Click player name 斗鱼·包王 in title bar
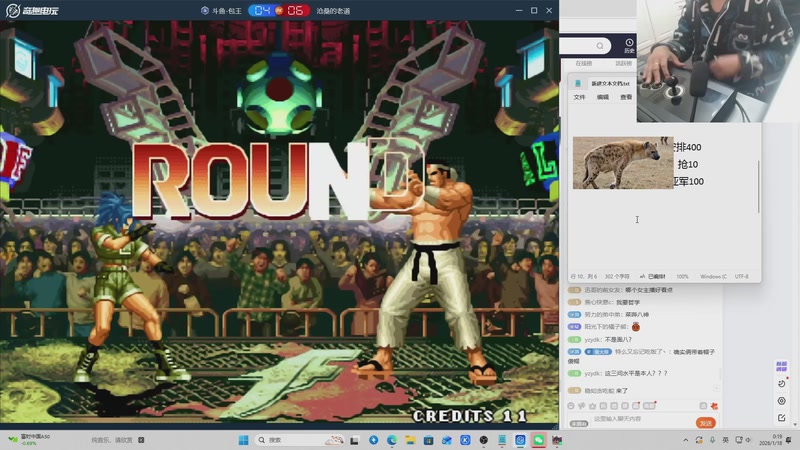Viewport: 800px width, 450px height. 227,11
